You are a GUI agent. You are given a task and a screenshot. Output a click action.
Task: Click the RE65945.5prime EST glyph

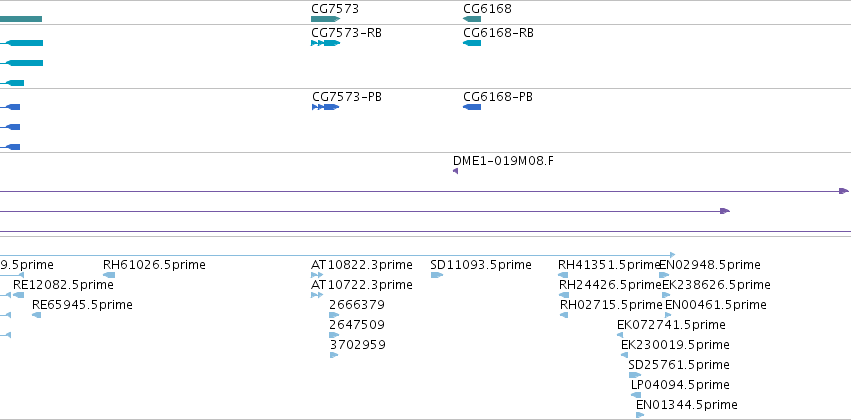click(x=36, y=315)
